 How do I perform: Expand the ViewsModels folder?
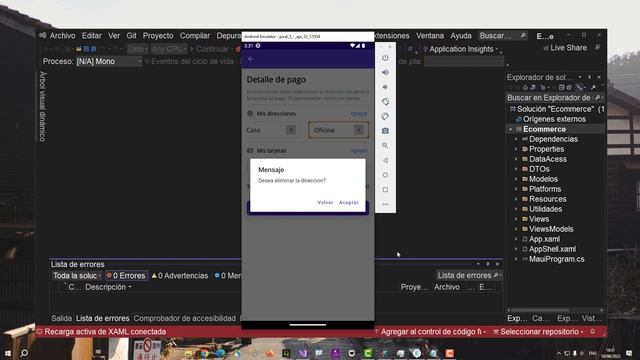pos(516,229)
